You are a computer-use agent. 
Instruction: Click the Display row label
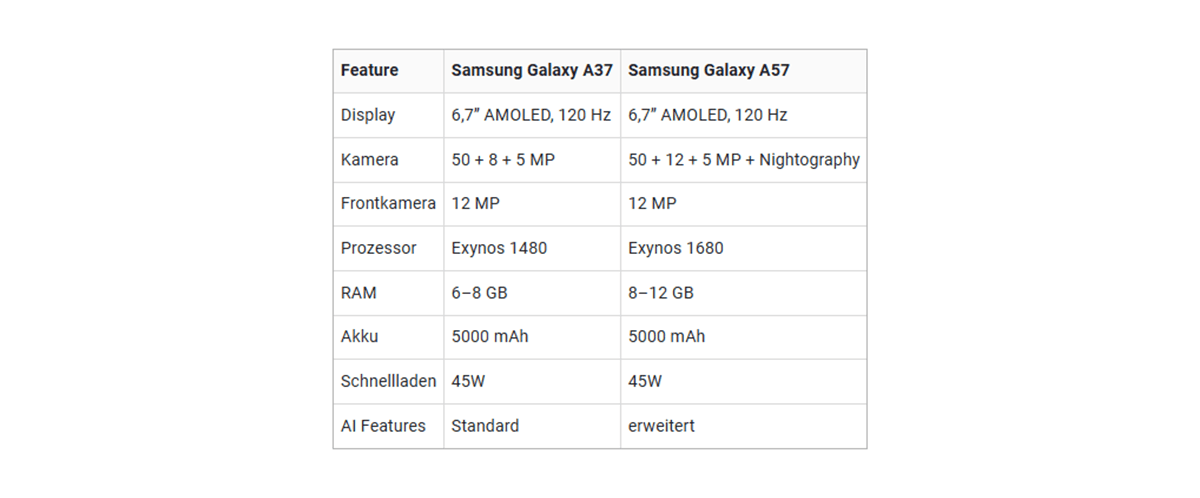(x=368, y=115)
